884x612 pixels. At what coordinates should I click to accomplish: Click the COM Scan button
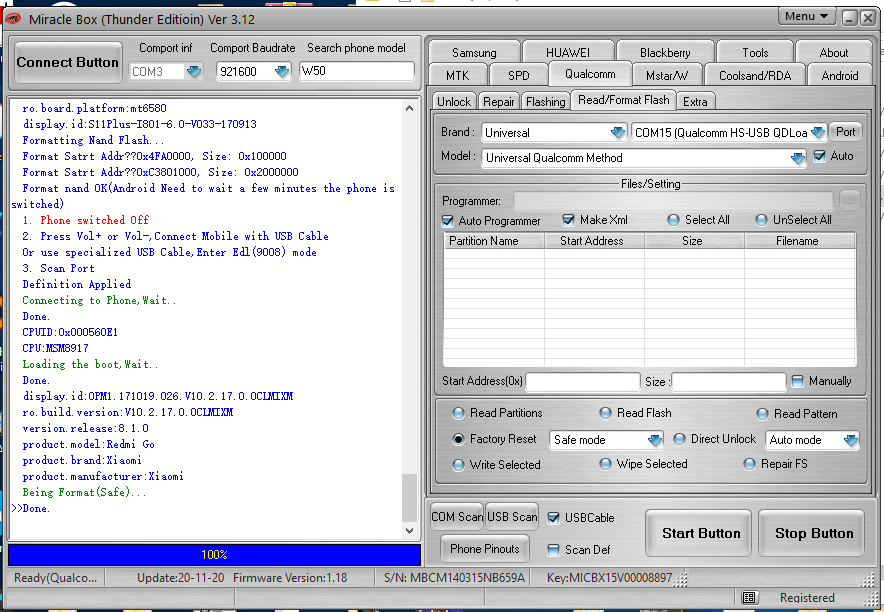pyautogui.click(x=457, y=517)
